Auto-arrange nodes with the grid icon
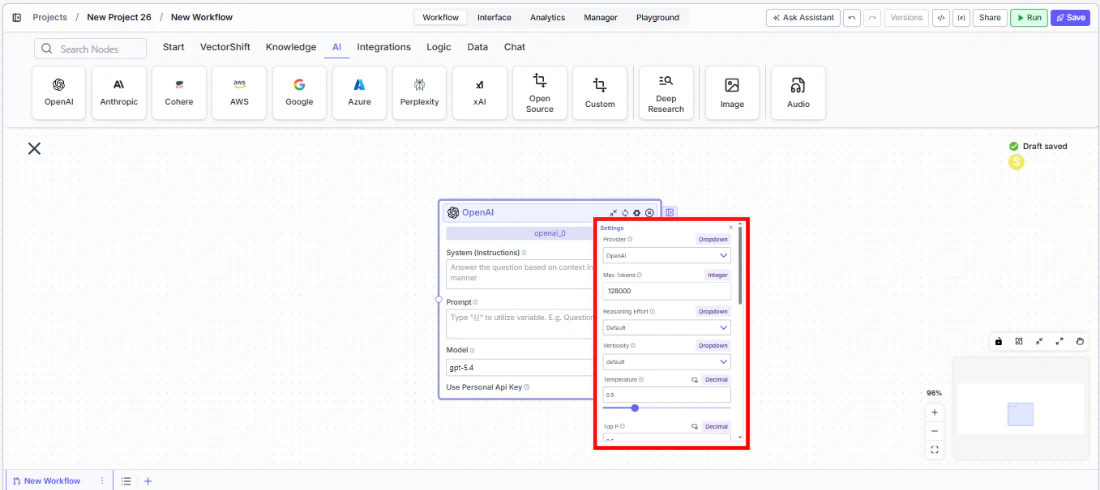Viewport: 1100px width, 490px height. point(1019,341)
